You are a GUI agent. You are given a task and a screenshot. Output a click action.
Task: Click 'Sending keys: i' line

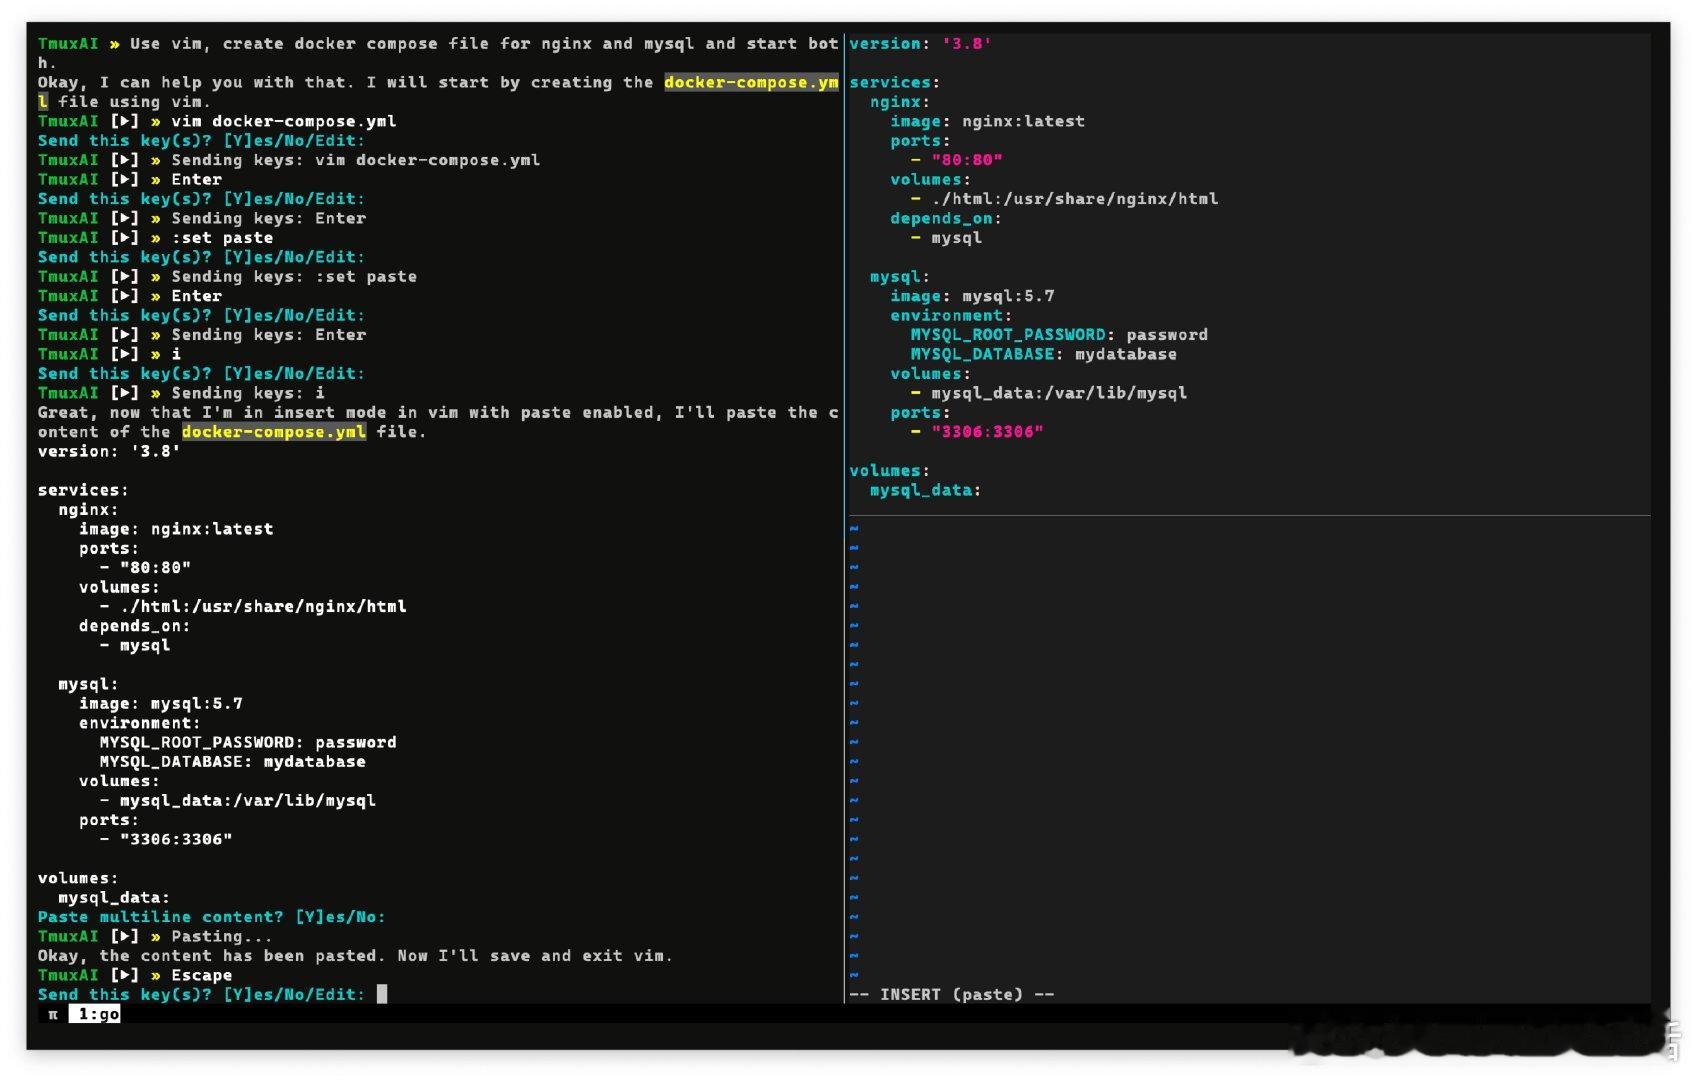click(248, 393)
